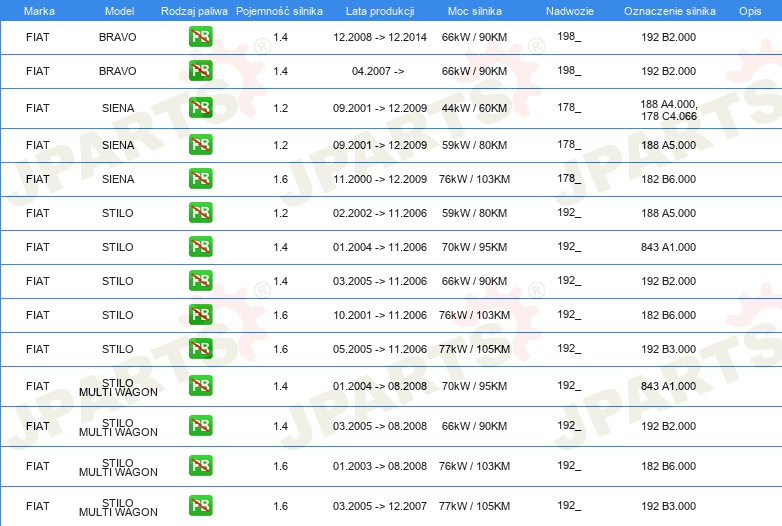Click fuel icon in Multi Wagon 03.2005 -> 08.2008 row

coord(200,426)
